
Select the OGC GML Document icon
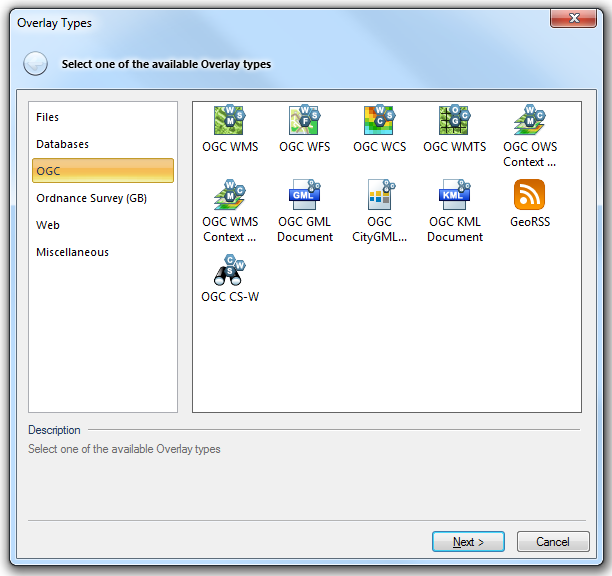pos(304,195)
